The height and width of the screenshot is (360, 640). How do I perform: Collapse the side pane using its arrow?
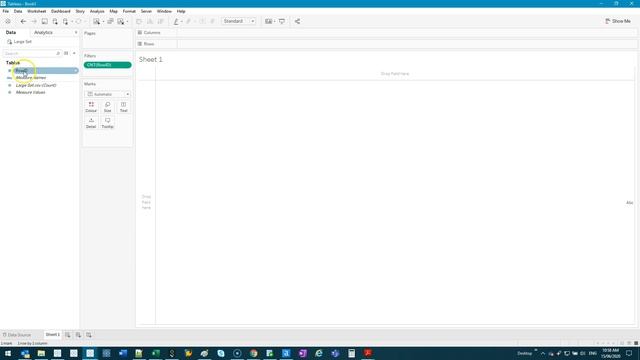76,32
